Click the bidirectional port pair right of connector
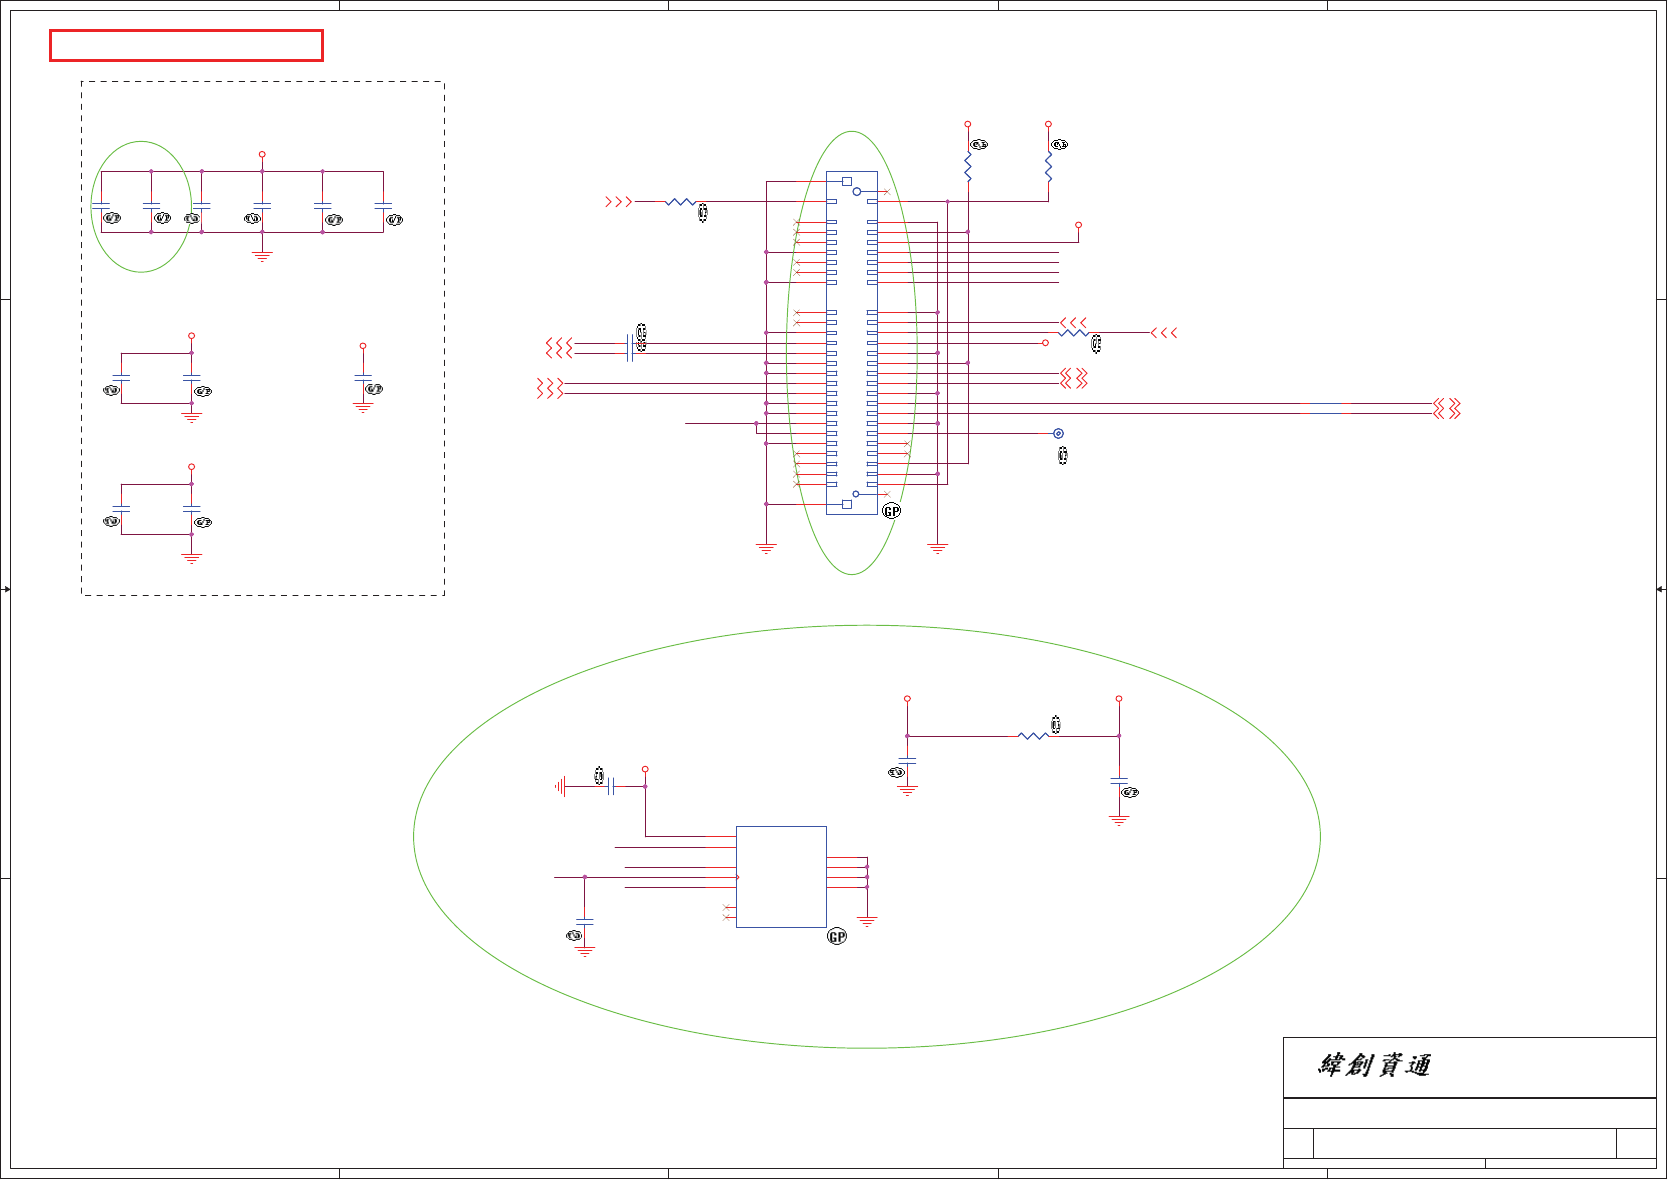The image size is (1668, 1180). point(1074,378)
